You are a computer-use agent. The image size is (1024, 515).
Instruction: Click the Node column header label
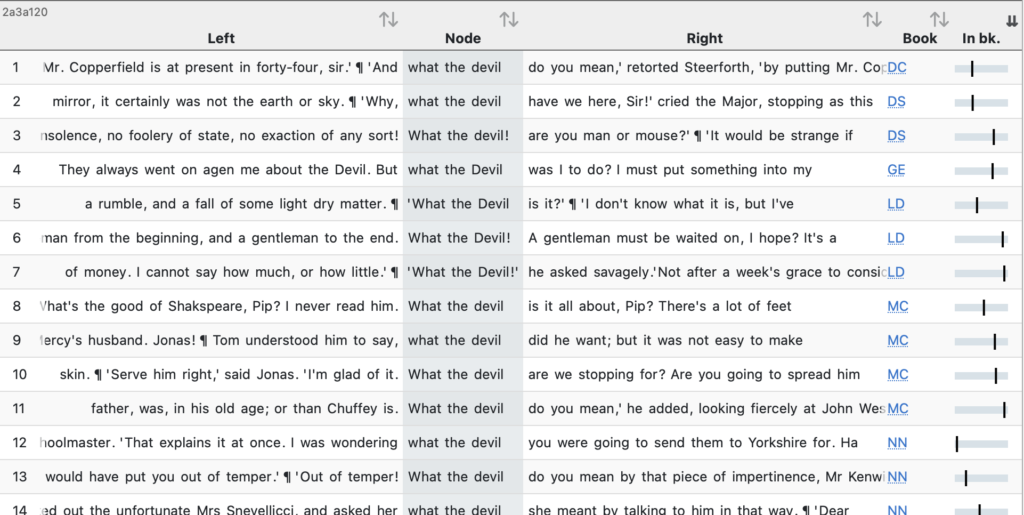click(462, 39)
